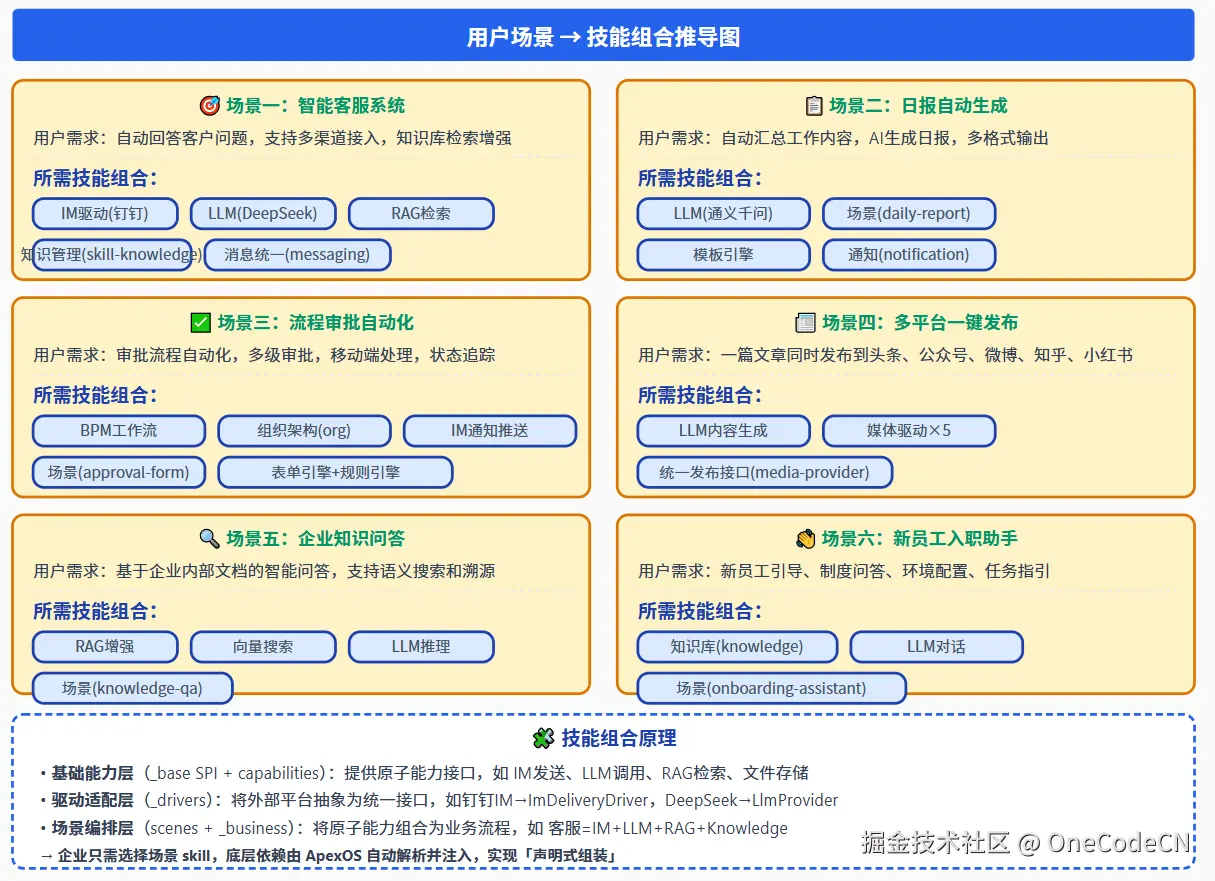The image size is (1215, 881).
Task: Click the 统一发布接口(media-provider) link
Action: 764,472
